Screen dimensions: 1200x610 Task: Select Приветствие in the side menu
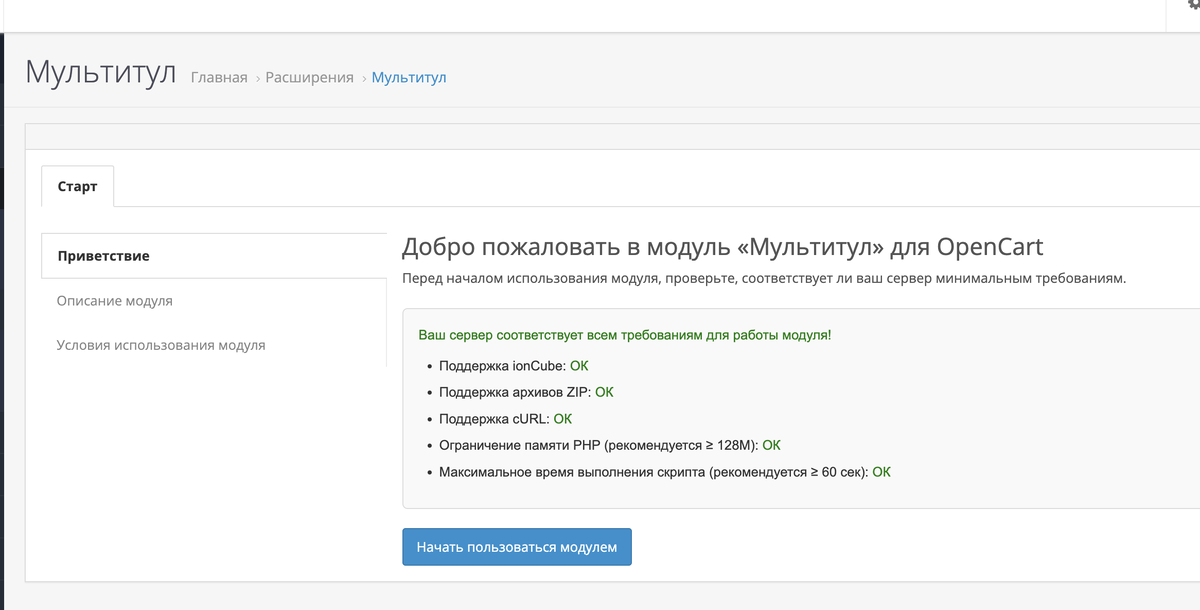coord(214,256)
